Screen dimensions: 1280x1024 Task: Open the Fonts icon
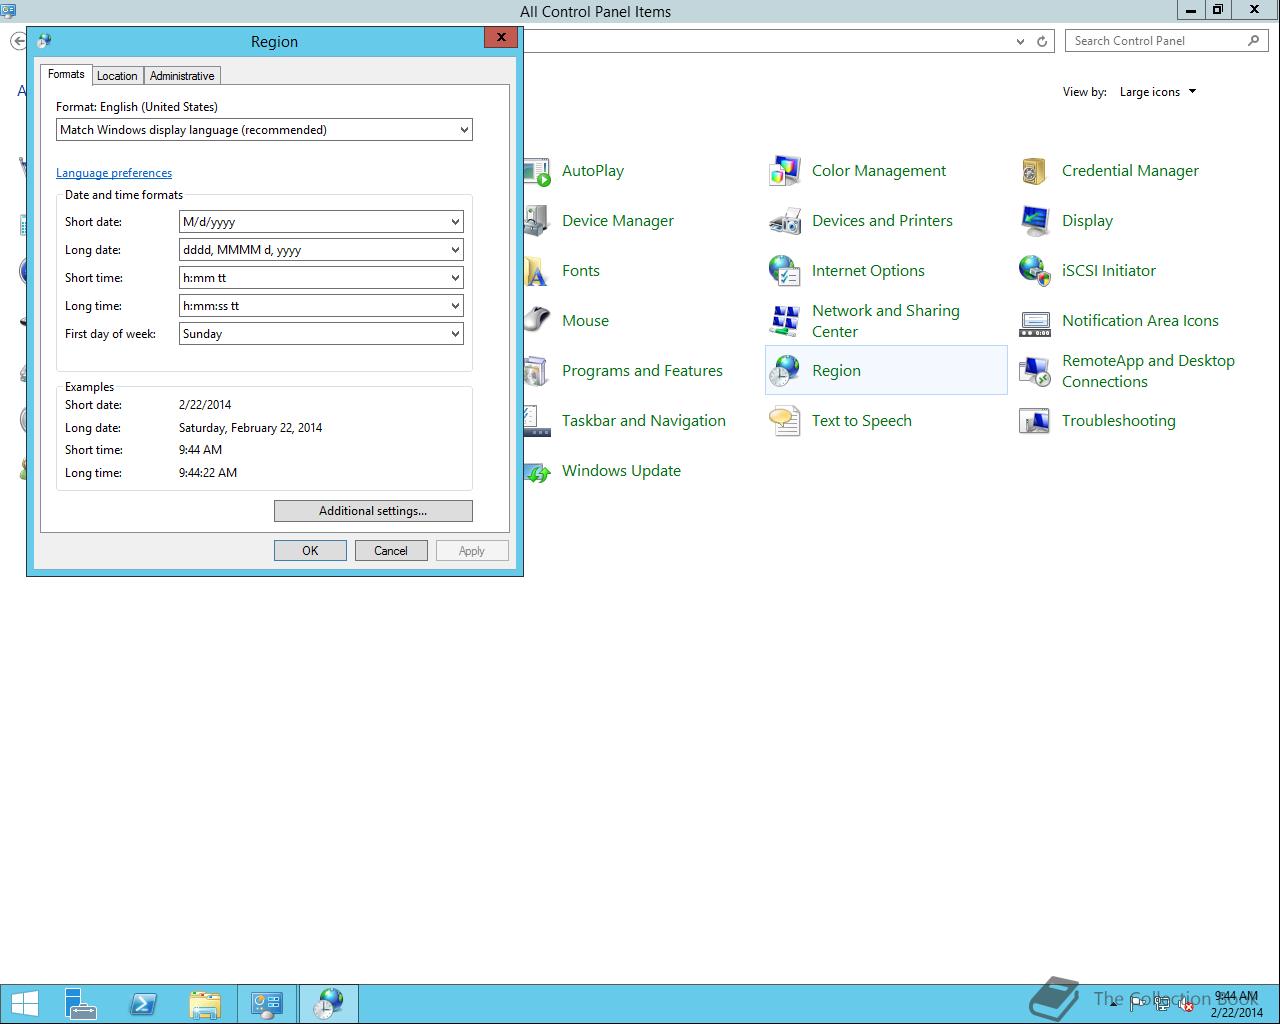tap(537, 271)
